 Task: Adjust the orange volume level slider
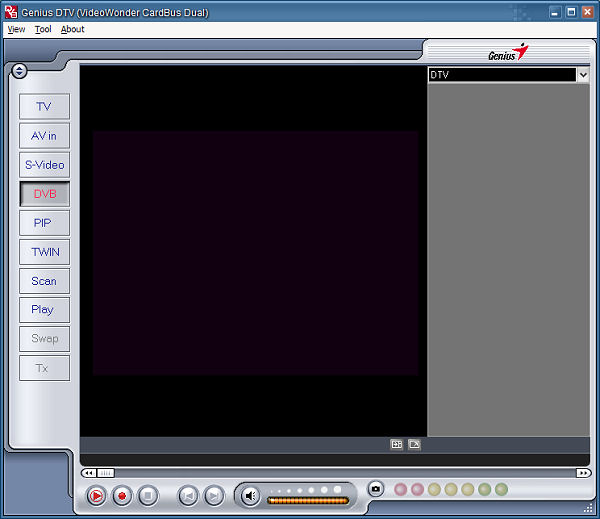click(307, 501)
